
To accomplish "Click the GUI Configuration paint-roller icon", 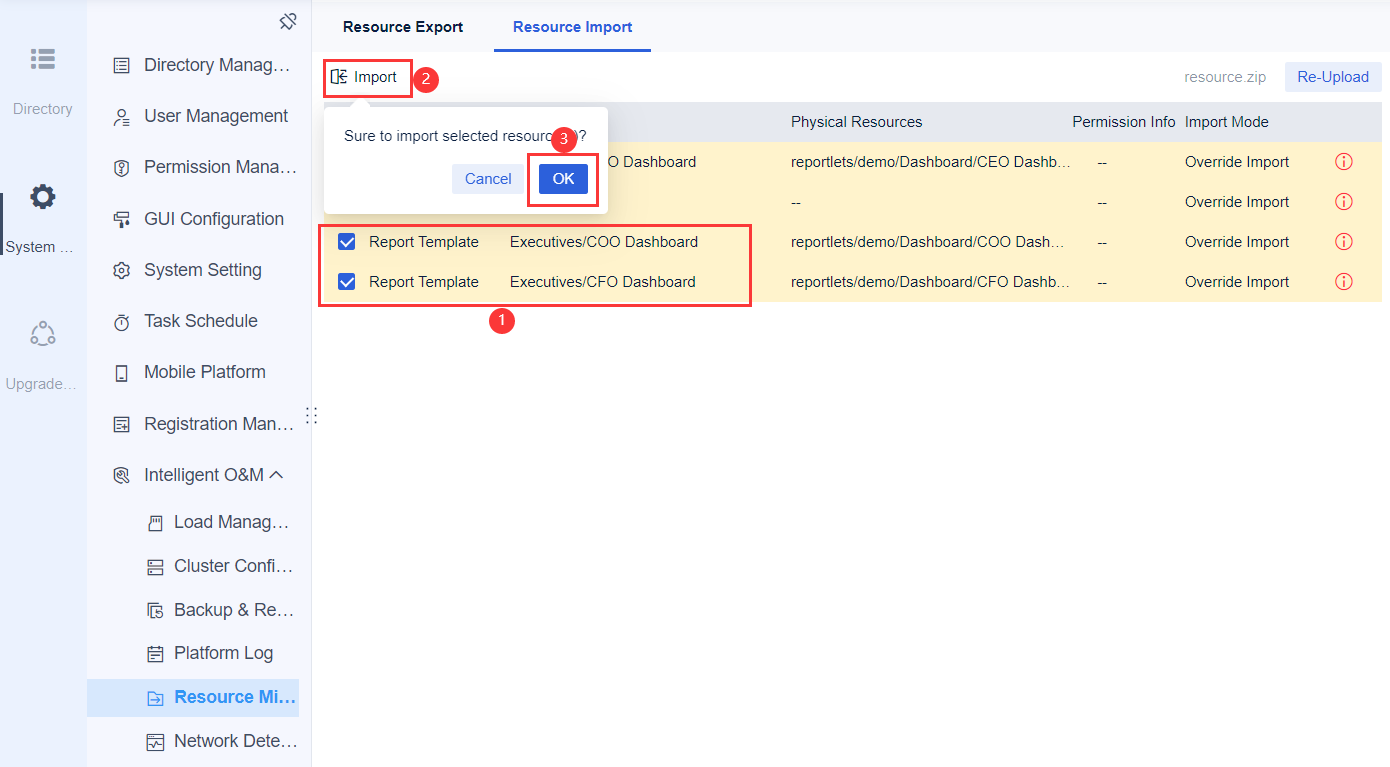I will pos(122,220).
